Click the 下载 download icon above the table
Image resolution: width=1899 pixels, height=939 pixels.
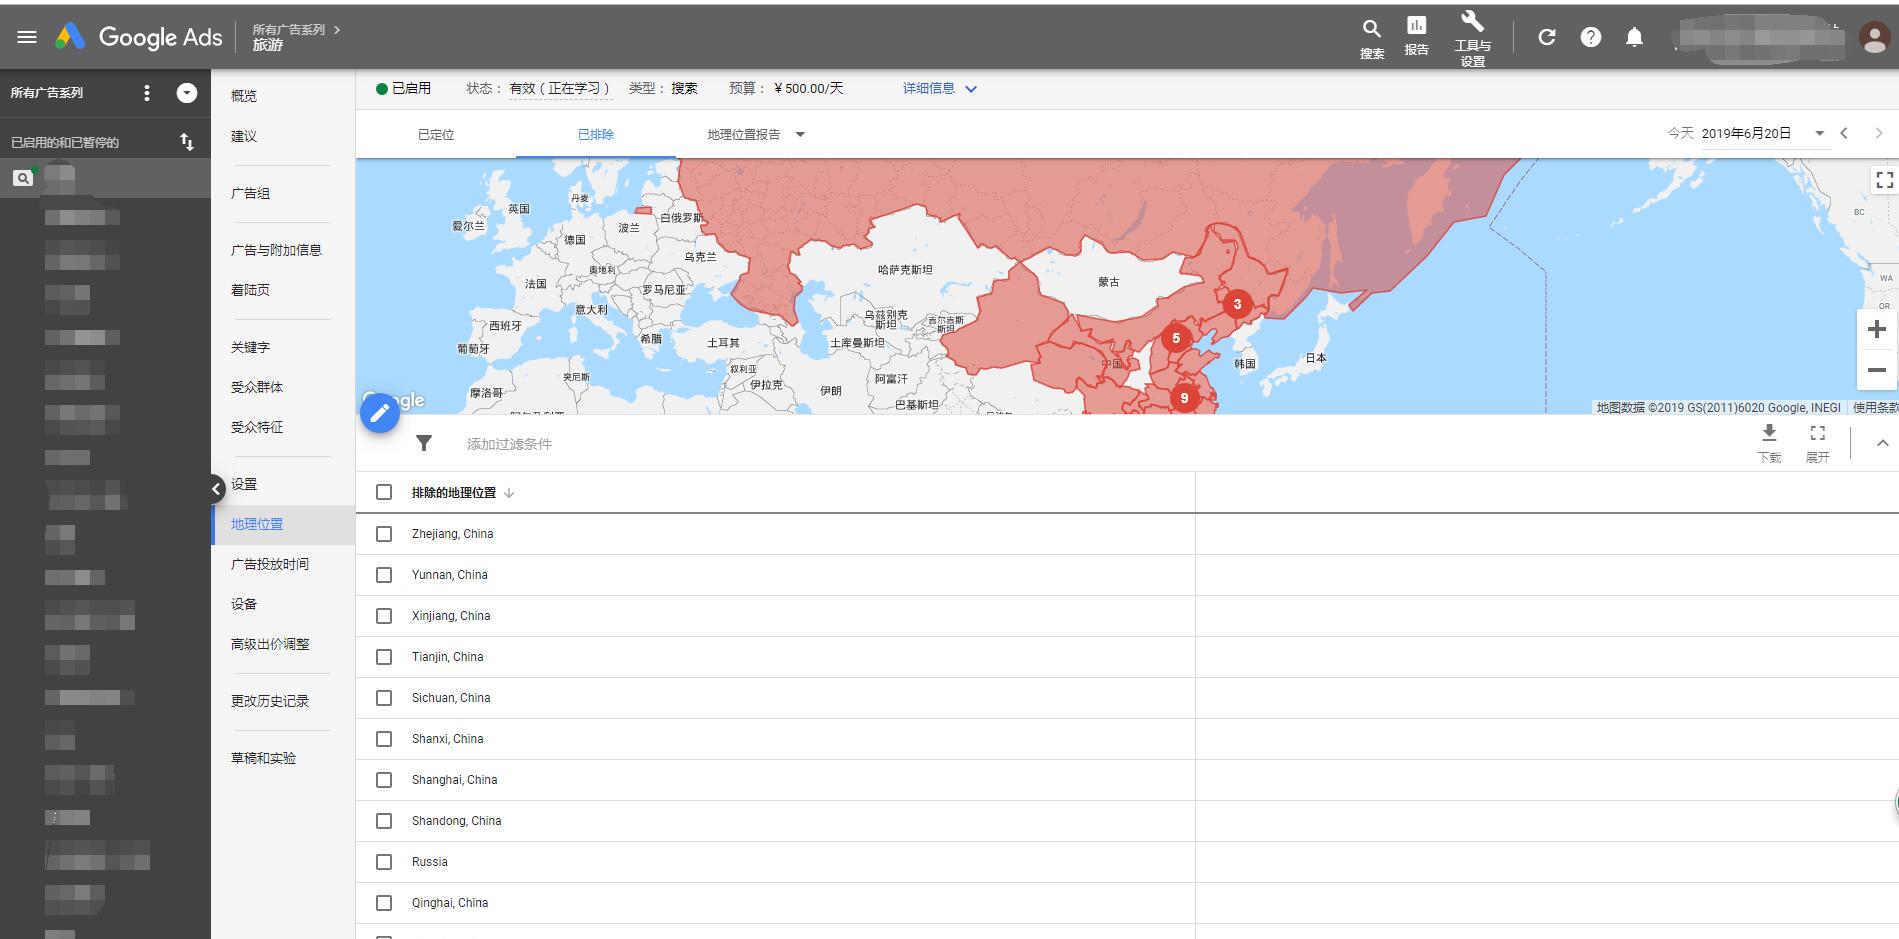(1769, 437)
